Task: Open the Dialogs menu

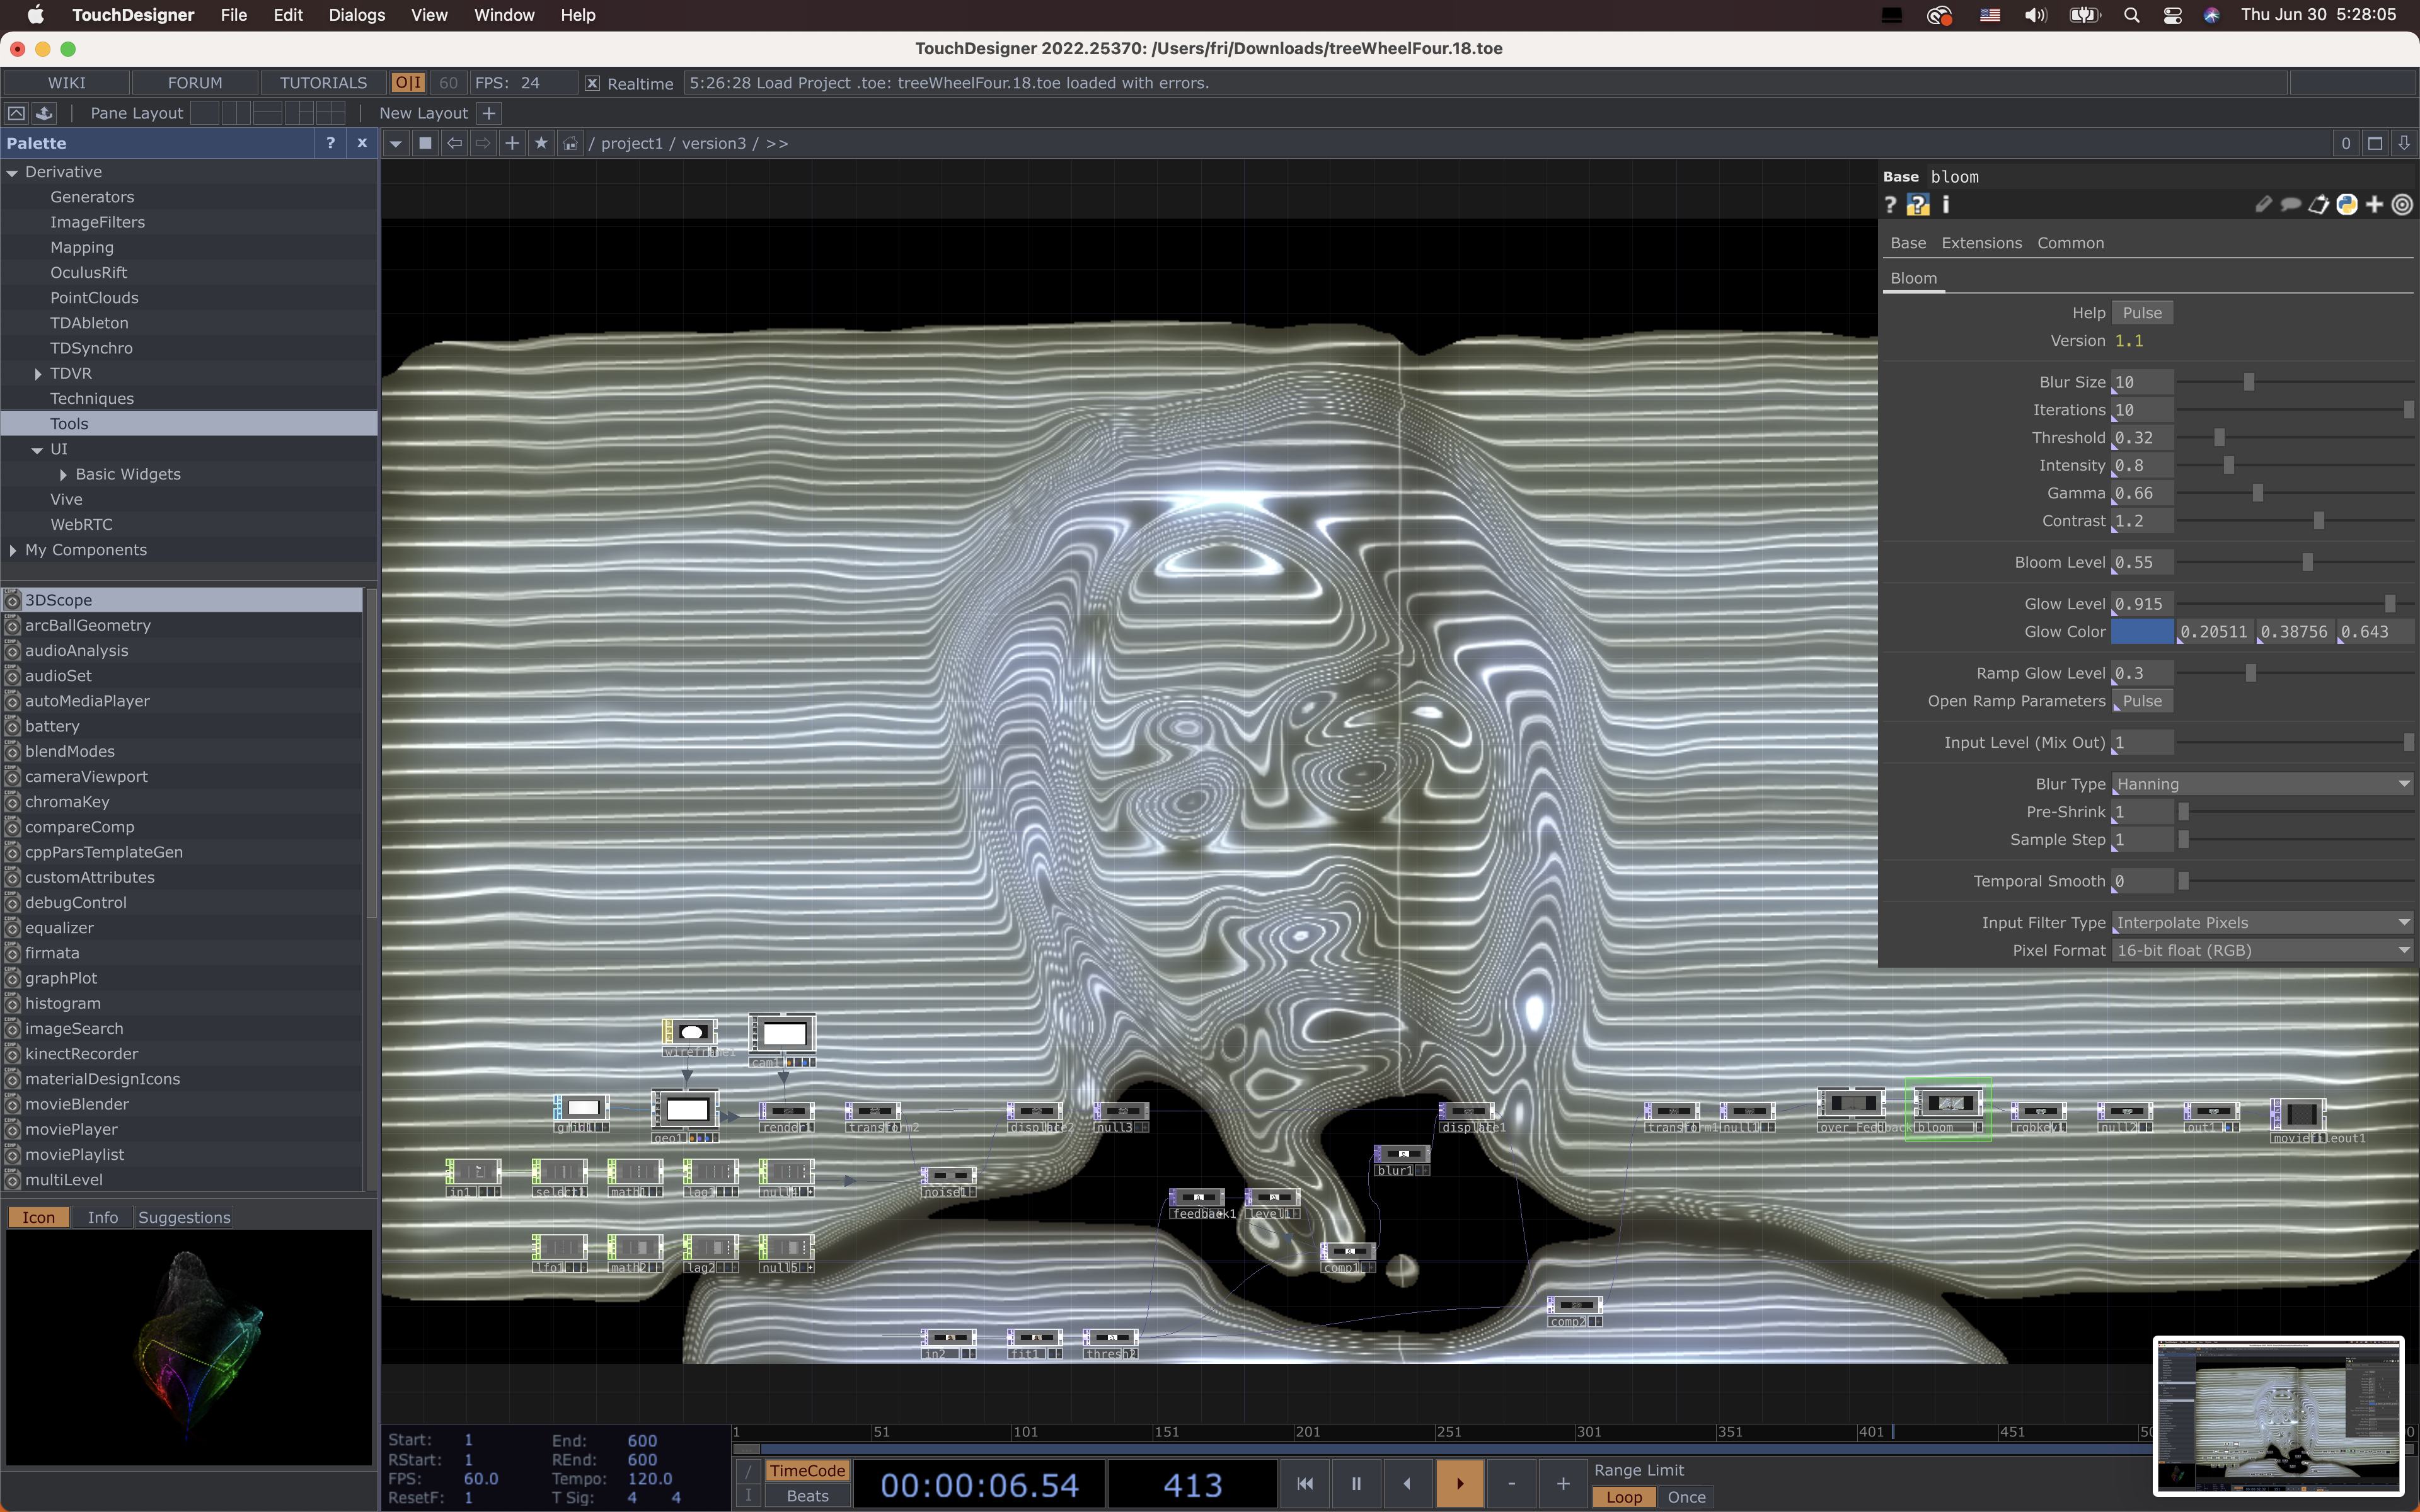Action: click(x=356, y=15)
